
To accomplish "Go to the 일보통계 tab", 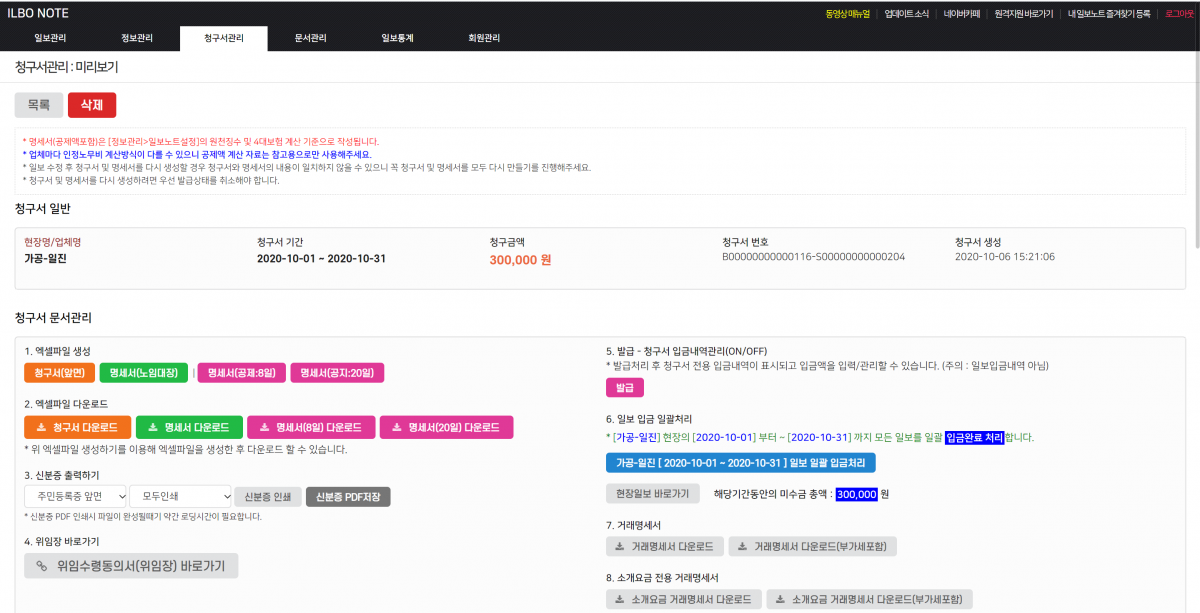I will pyautogui.click(x=397, y=39).
